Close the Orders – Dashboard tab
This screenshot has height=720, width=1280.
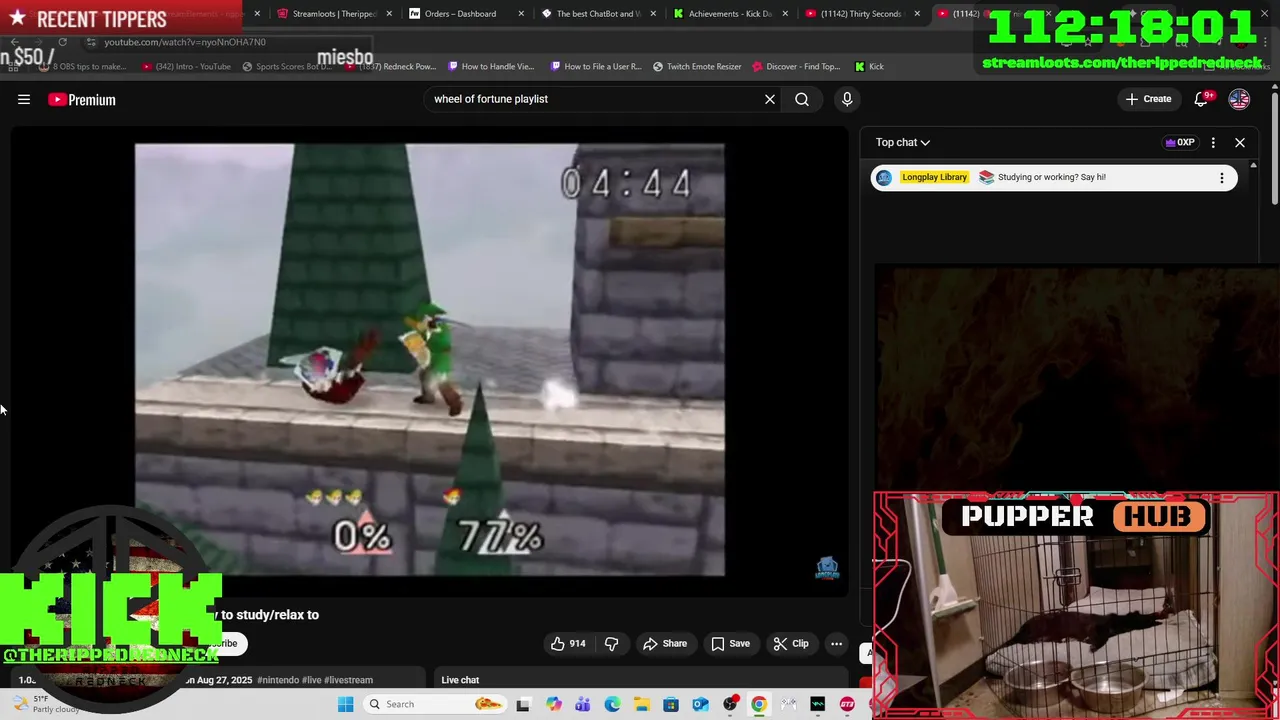(x=522, y=14)
